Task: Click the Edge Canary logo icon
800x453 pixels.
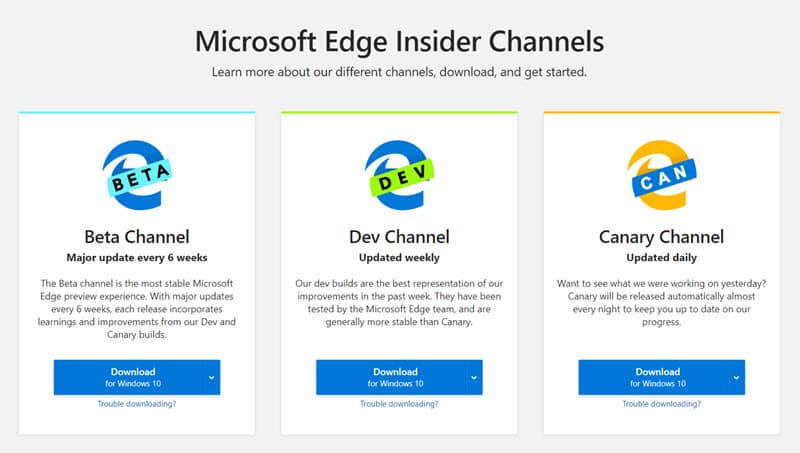Action: [661, 175]
